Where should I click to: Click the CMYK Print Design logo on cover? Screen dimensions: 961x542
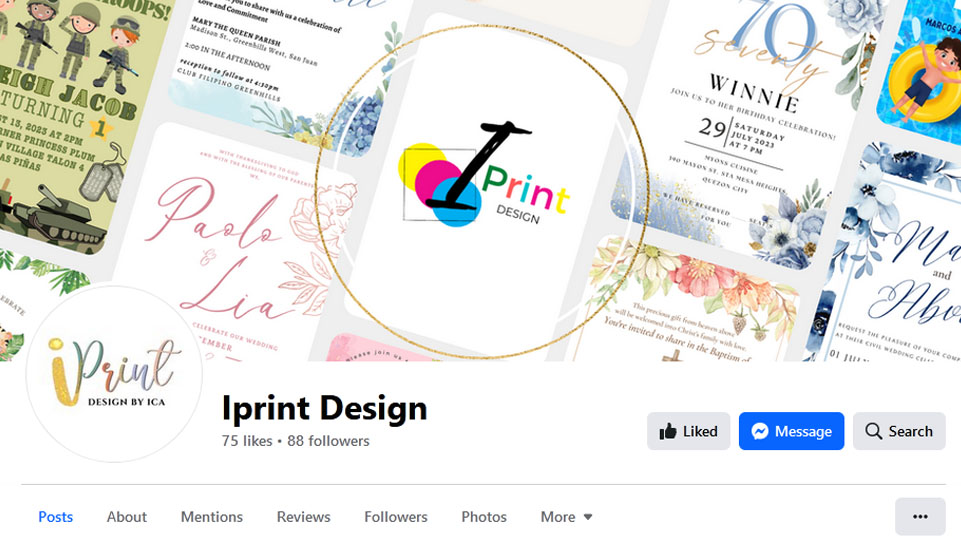pos(484,175)
